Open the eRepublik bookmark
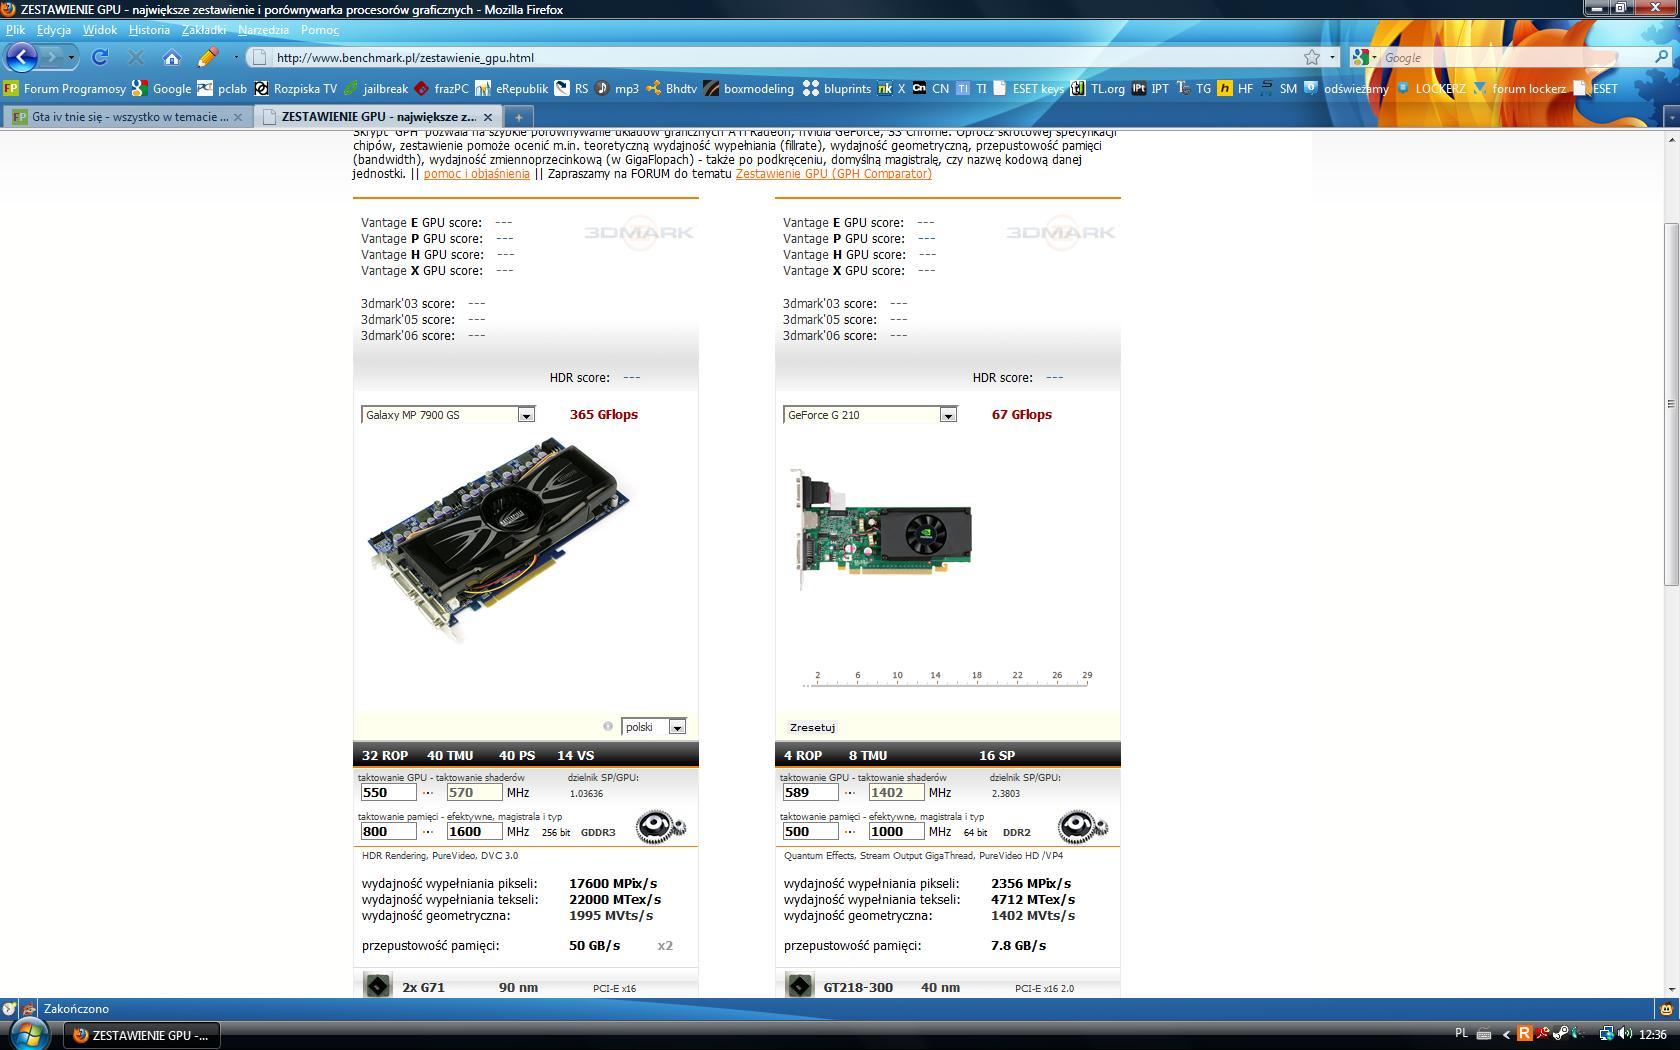The width and height of the screenshot is (1680, 1050). [x=512, y=88]
